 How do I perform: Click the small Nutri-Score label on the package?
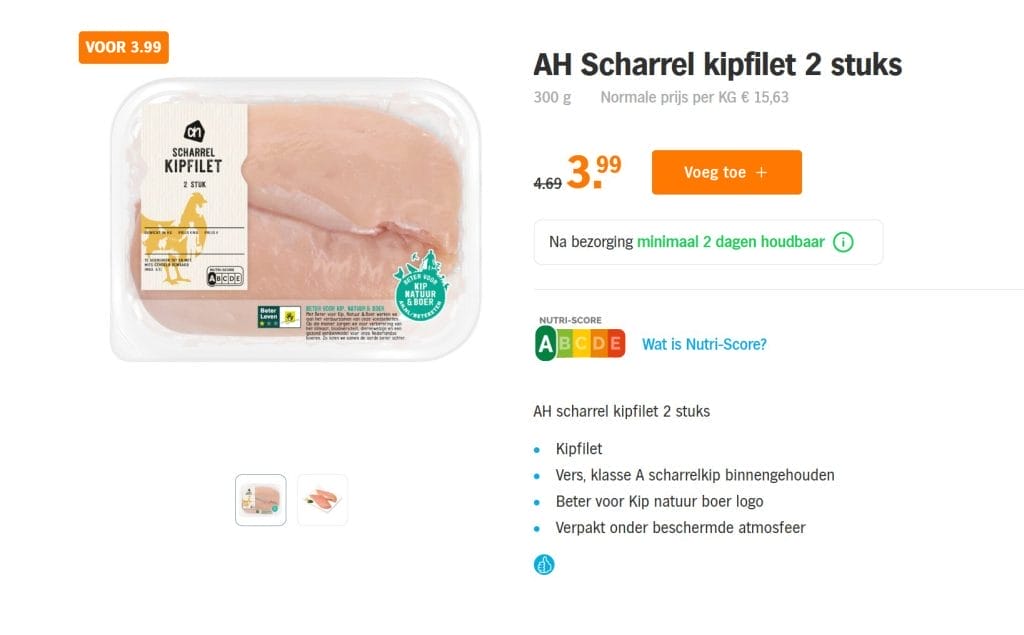[x=225, y=276]
